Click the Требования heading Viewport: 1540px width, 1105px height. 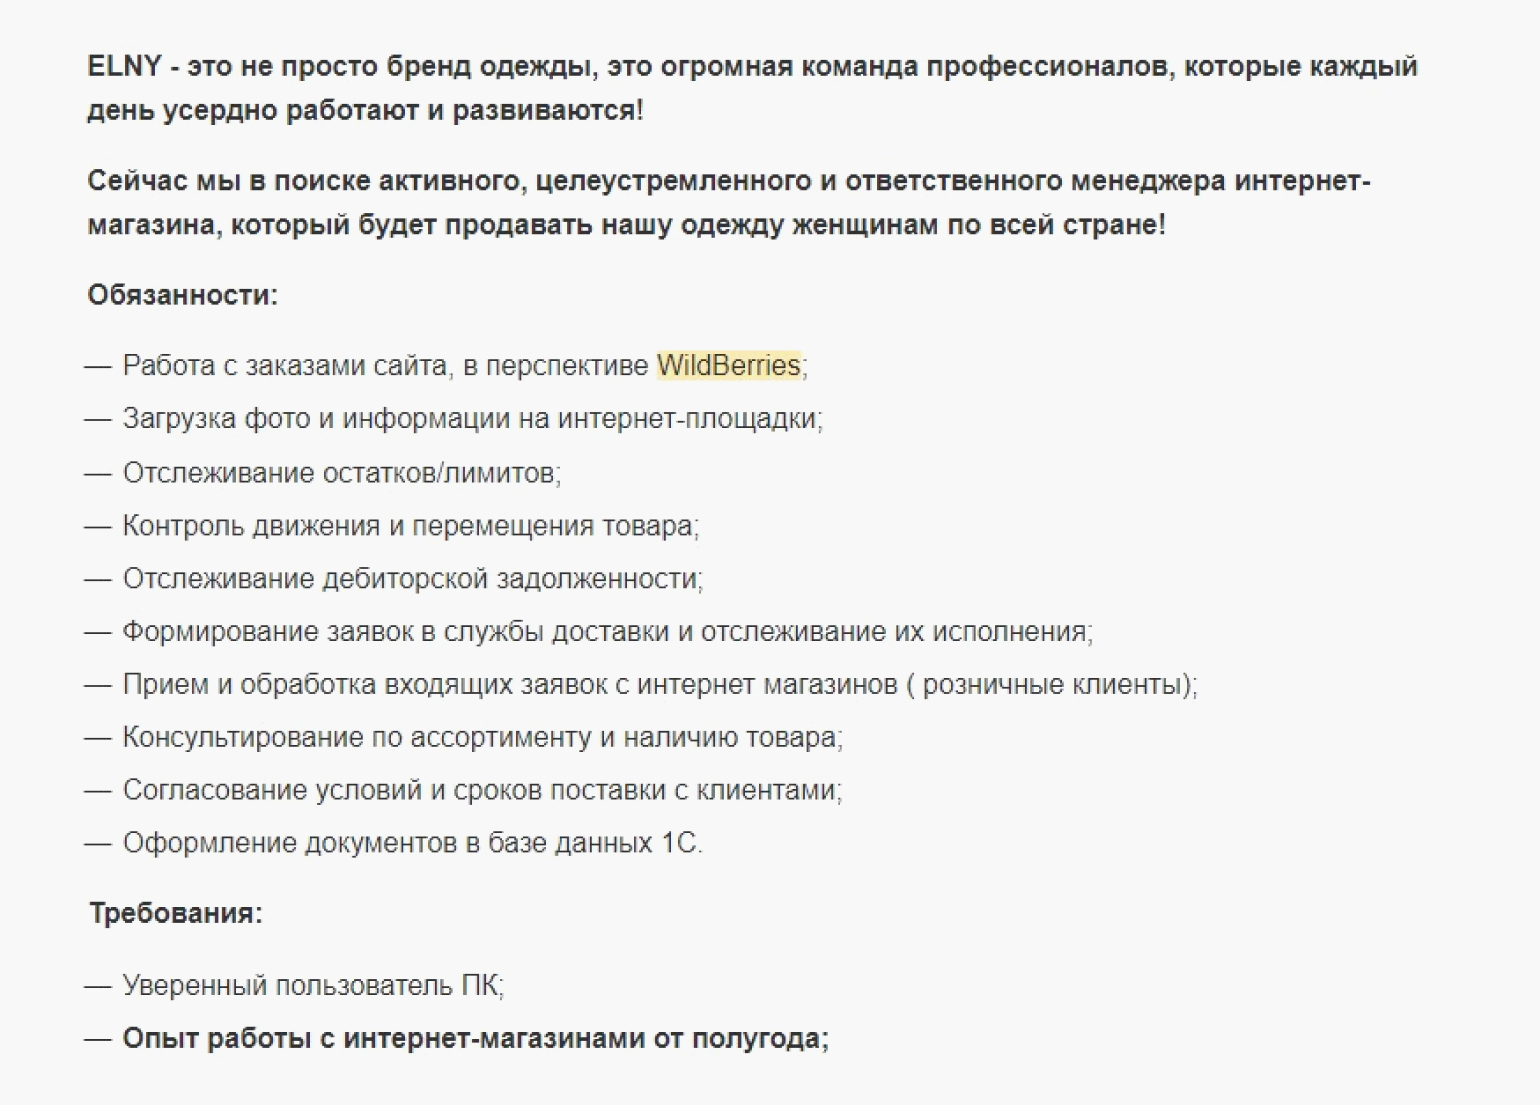[x=176, y=913]
